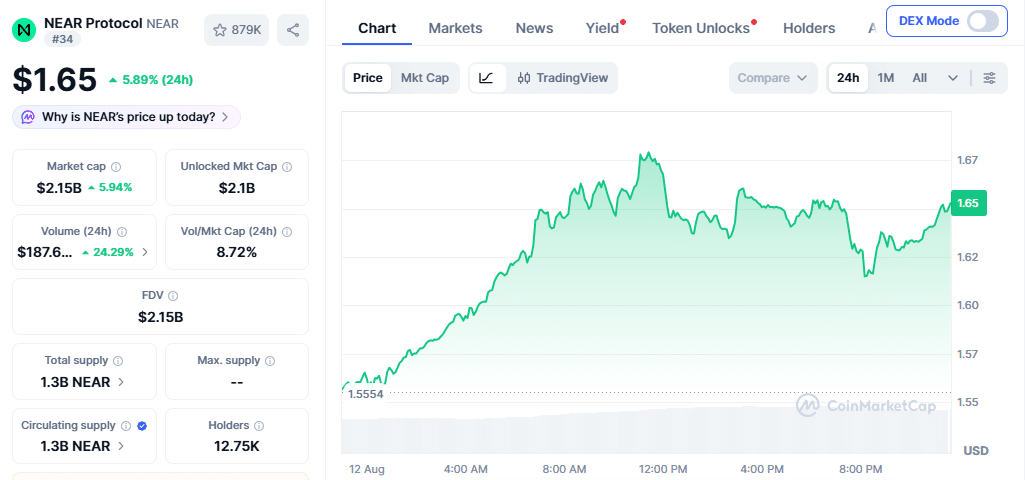The height and width of the screenshot is (480, 1025).
Task: Expand Total supply 1.3B NEAR chevron
Action: pos(121,382)
